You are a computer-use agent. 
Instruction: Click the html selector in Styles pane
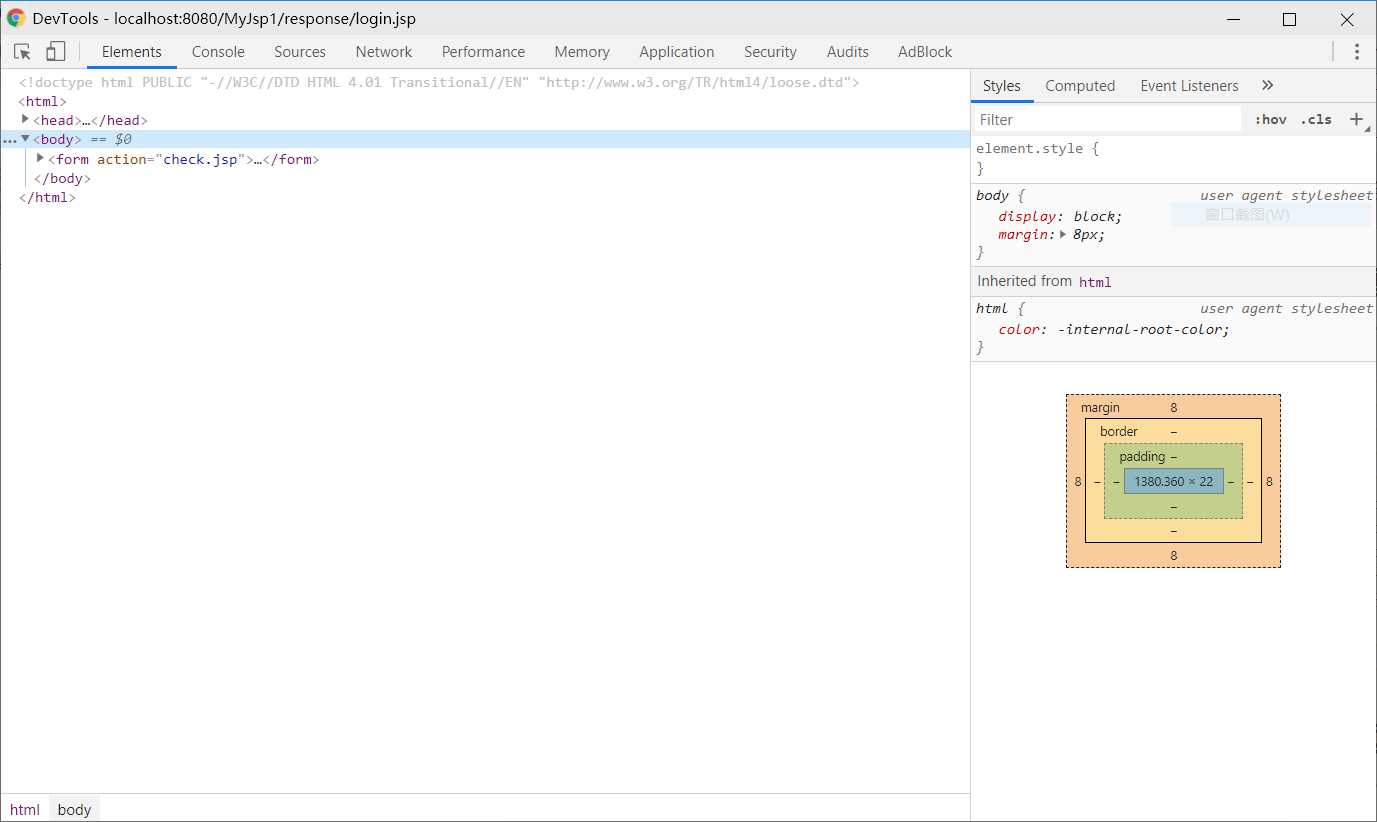pos(992,309)
